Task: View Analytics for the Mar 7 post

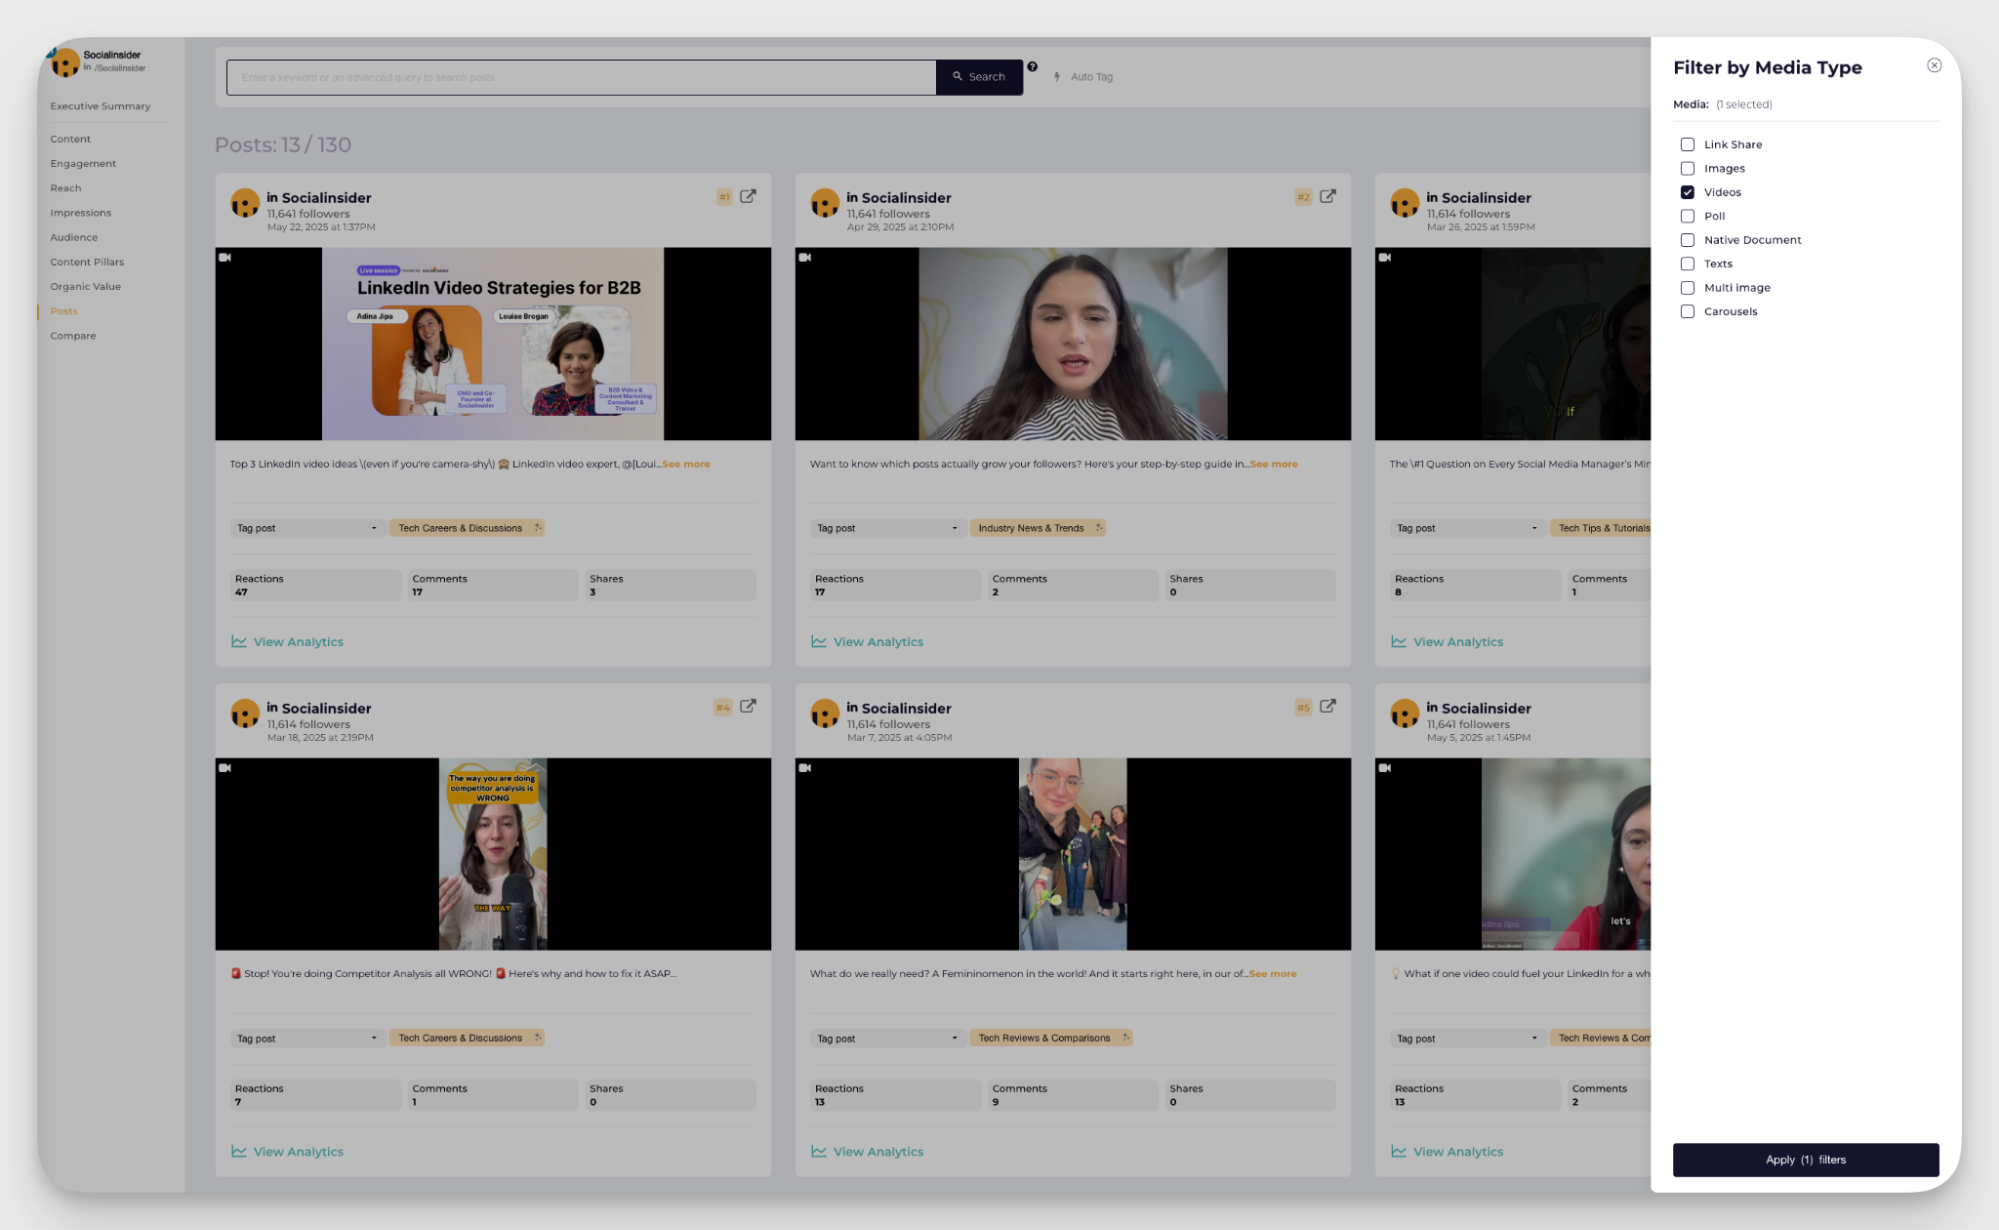Action: 867,1152
